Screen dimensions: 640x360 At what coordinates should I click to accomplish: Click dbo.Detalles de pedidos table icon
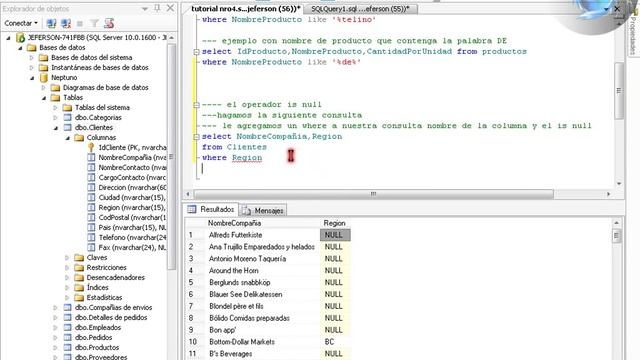68,318
